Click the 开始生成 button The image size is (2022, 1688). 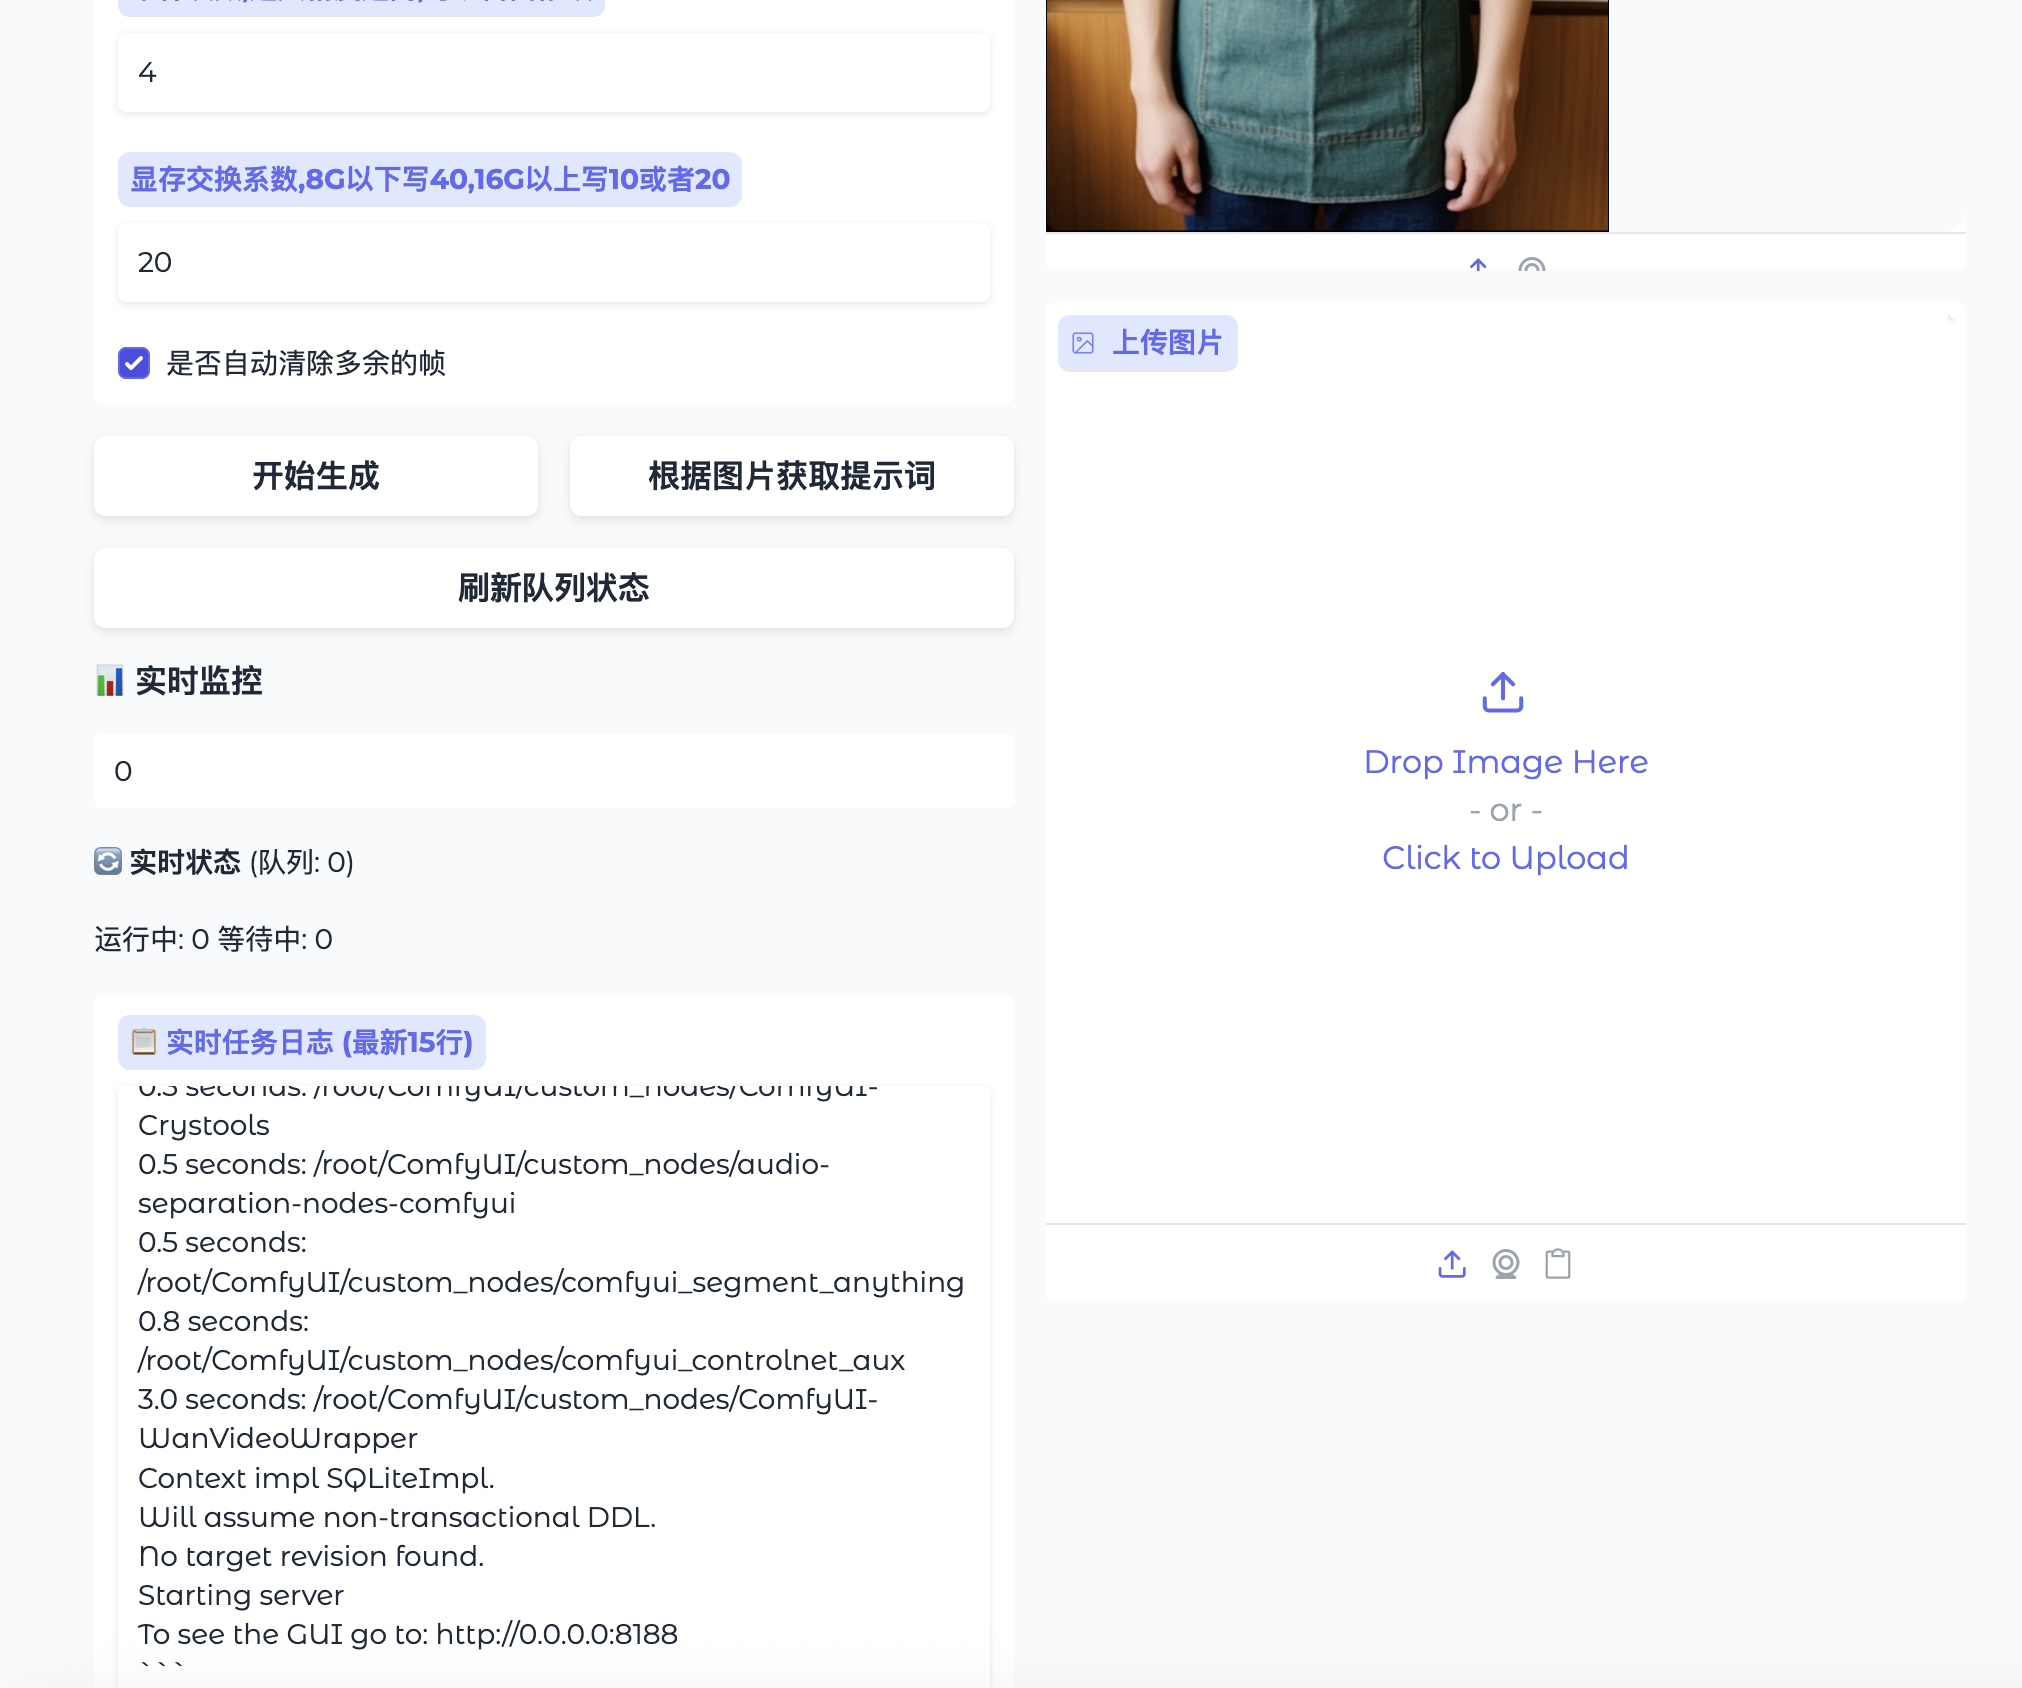[x=316, y=476]
